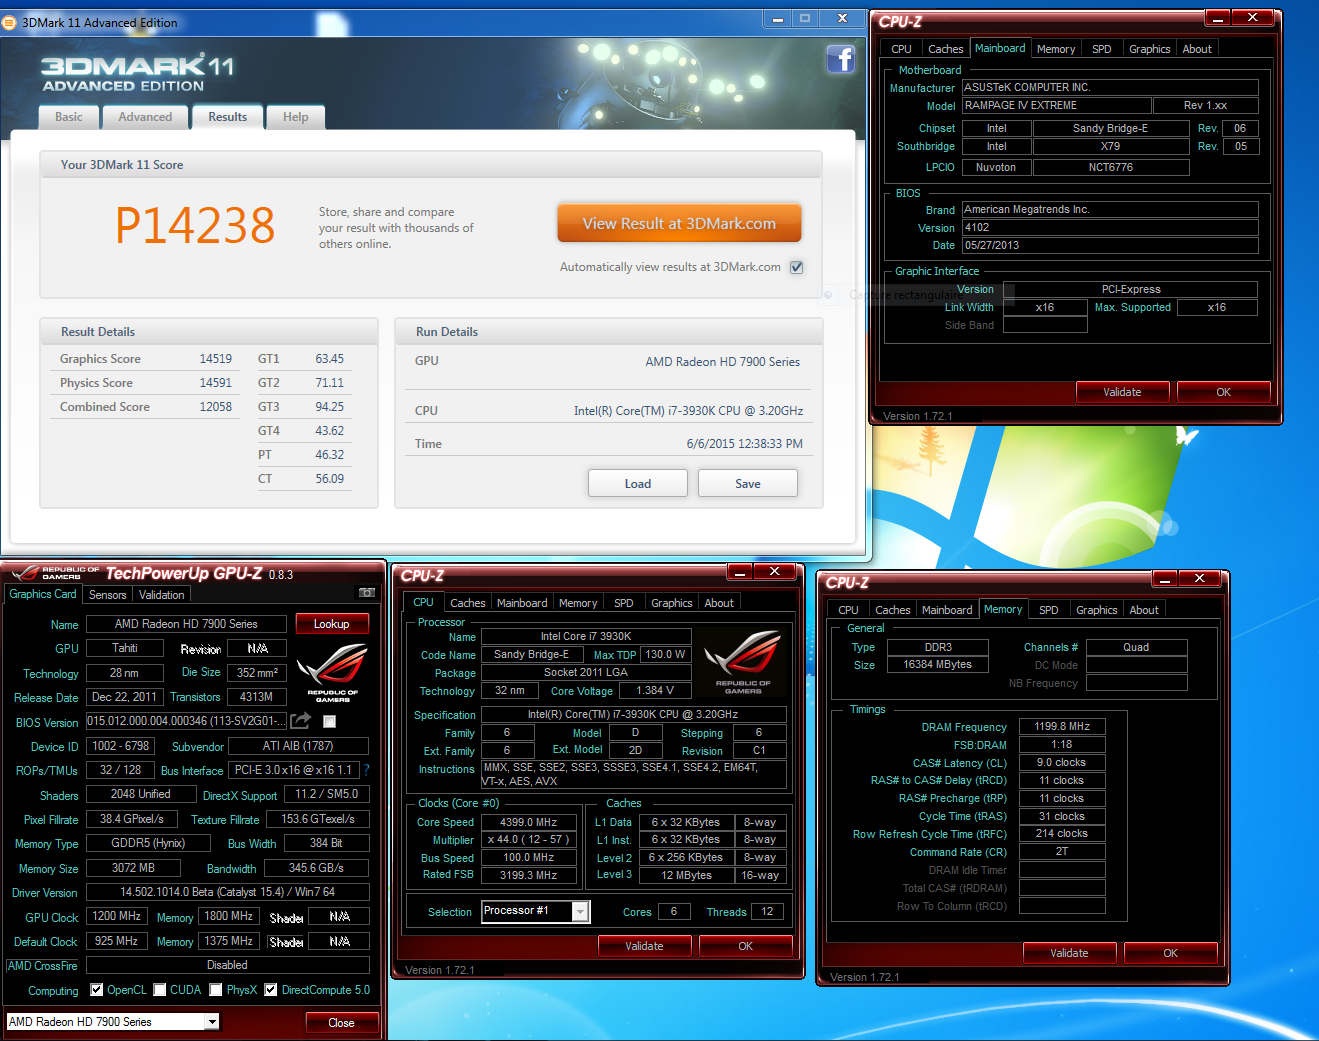Screen dimensions: 1319x1041
Task: Open the Help tab in 3DMark
Action: (296, 117)
